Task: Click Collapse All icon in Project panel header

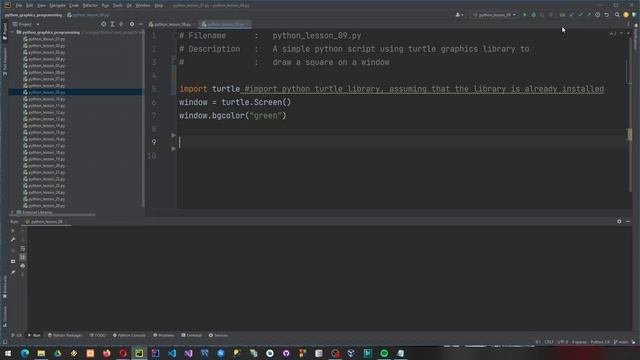Action: 121,24
